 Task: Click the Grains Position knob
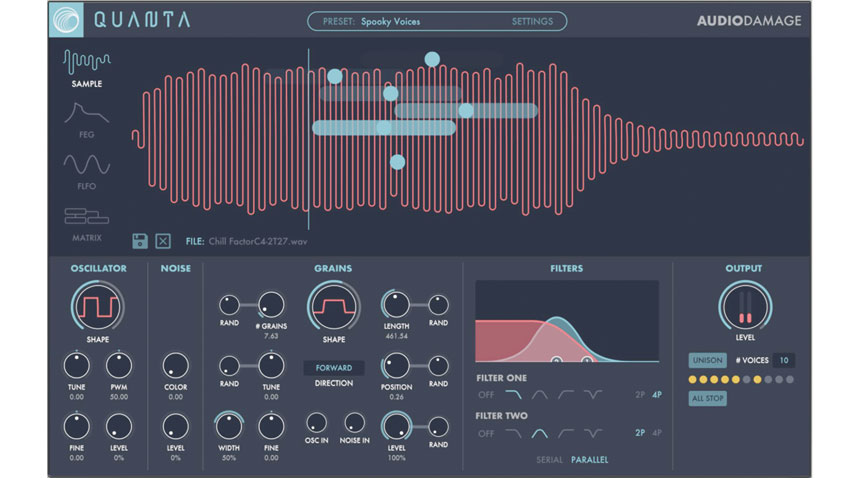point(396,366)
